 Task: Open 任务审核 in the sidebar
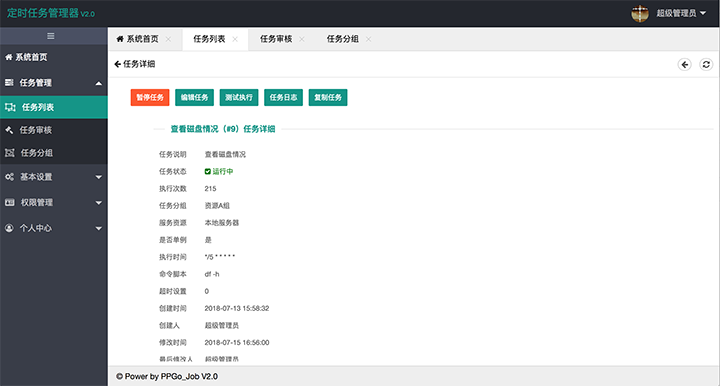[54, 130]
